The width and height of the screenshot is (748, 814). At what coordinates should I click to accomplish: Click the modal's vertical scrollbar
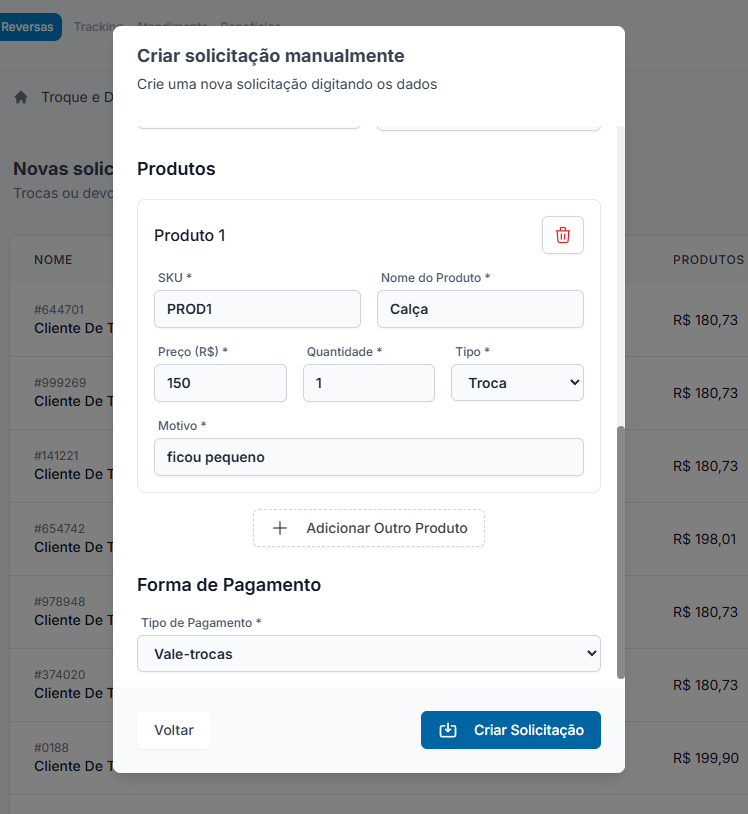[x=620, y=550]
